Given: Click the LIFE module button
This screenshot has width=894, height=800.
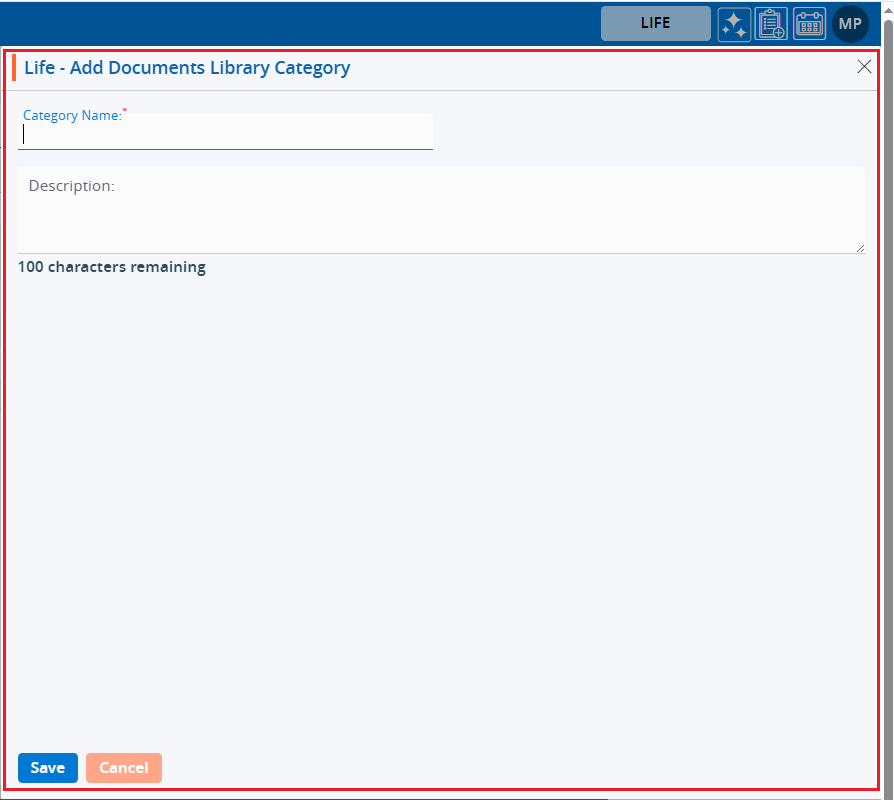Looking at the screenshot, I should [x=655, y=23].
